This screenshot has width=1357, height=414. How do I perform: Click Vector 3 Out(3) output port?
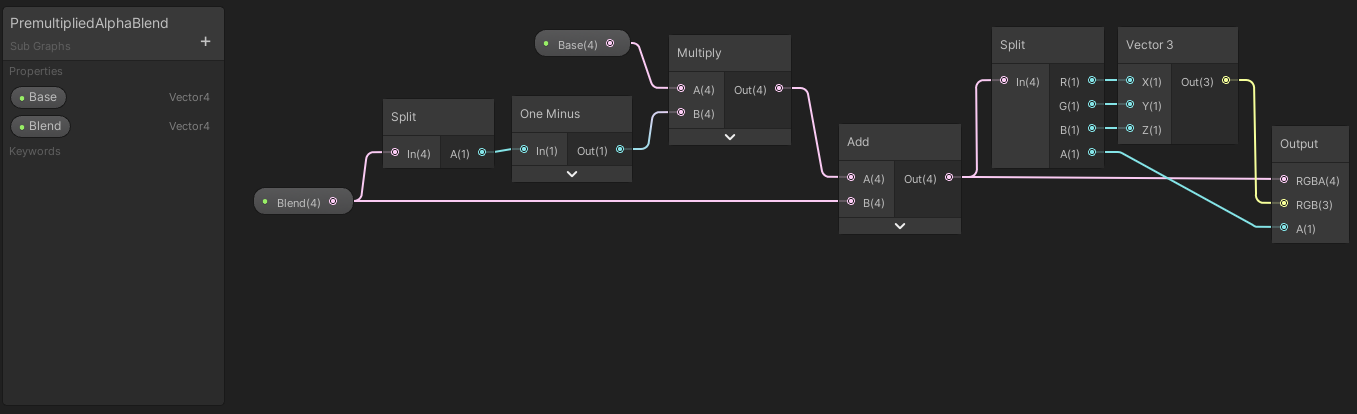coord(1226,81)
